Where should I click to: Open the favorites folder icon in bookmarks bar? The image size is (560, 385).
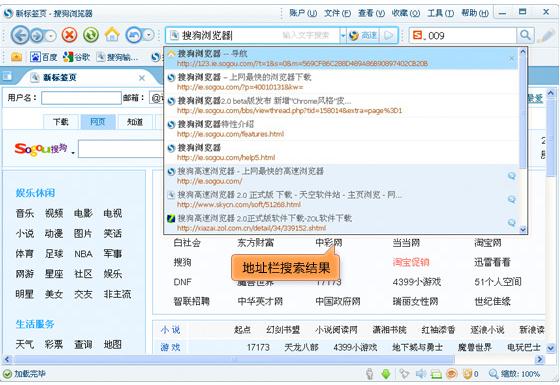click(16, 57)
